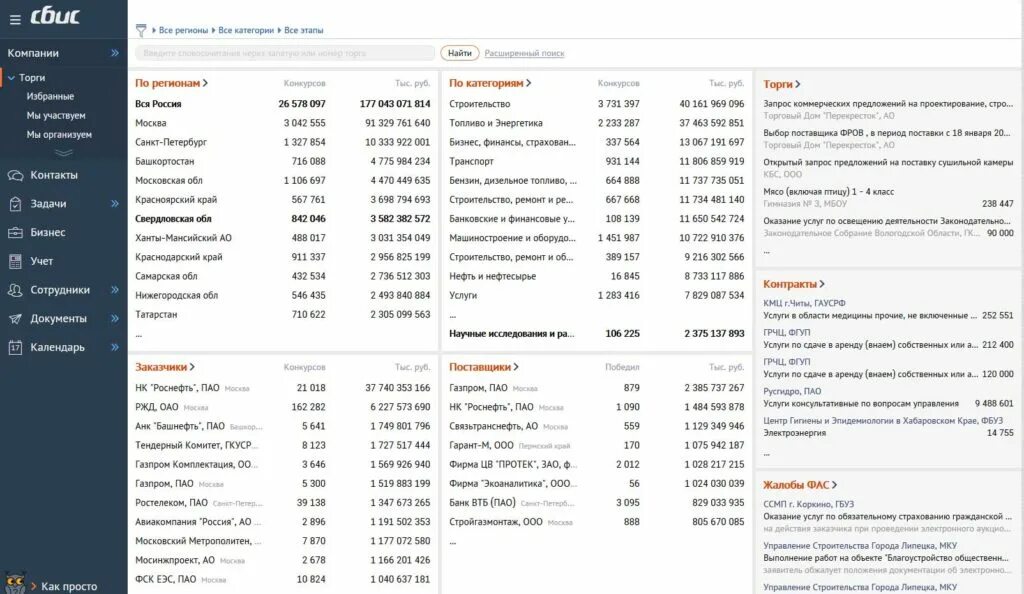Viewport: 1024px width, 594px height.
Task: Open supplier Газпром, ПАО in Поставщики
Action: 478,388
